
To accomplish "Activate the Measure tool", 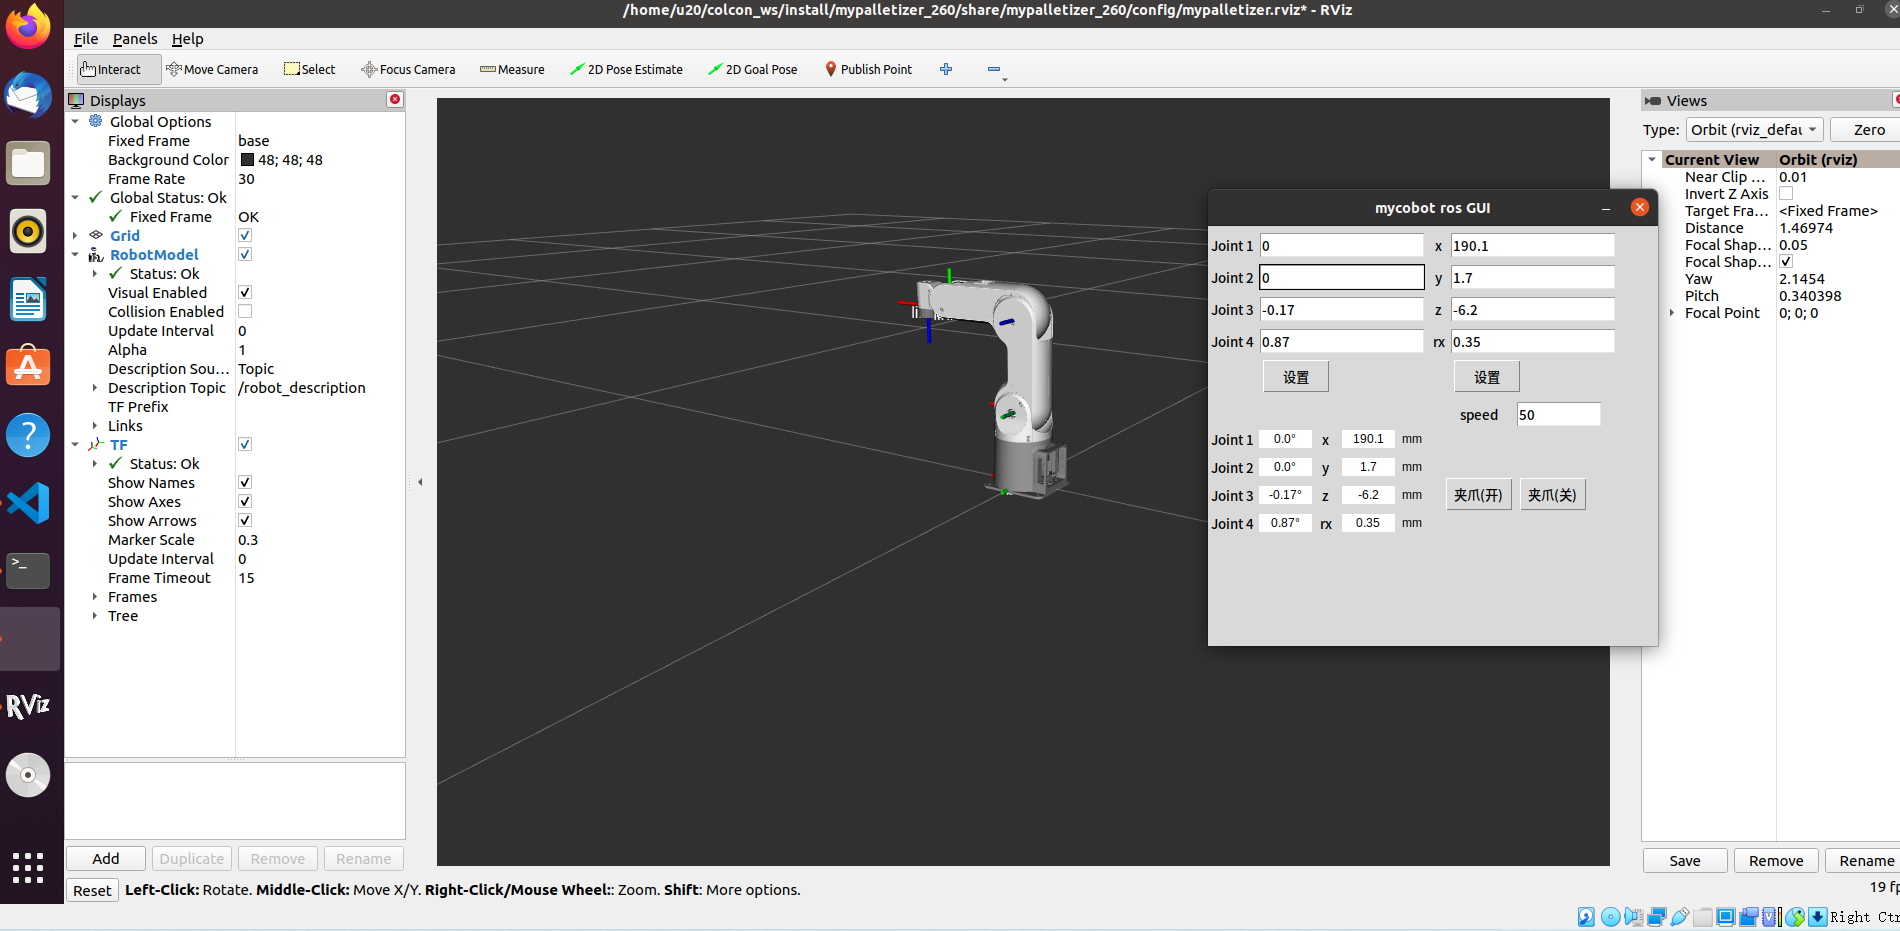I will pyautogui.click(x=512, y=69).
